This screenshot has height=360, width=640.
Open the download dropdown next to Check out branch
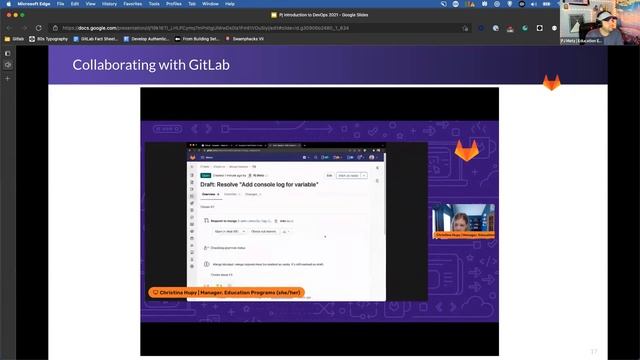coord(286,231)
